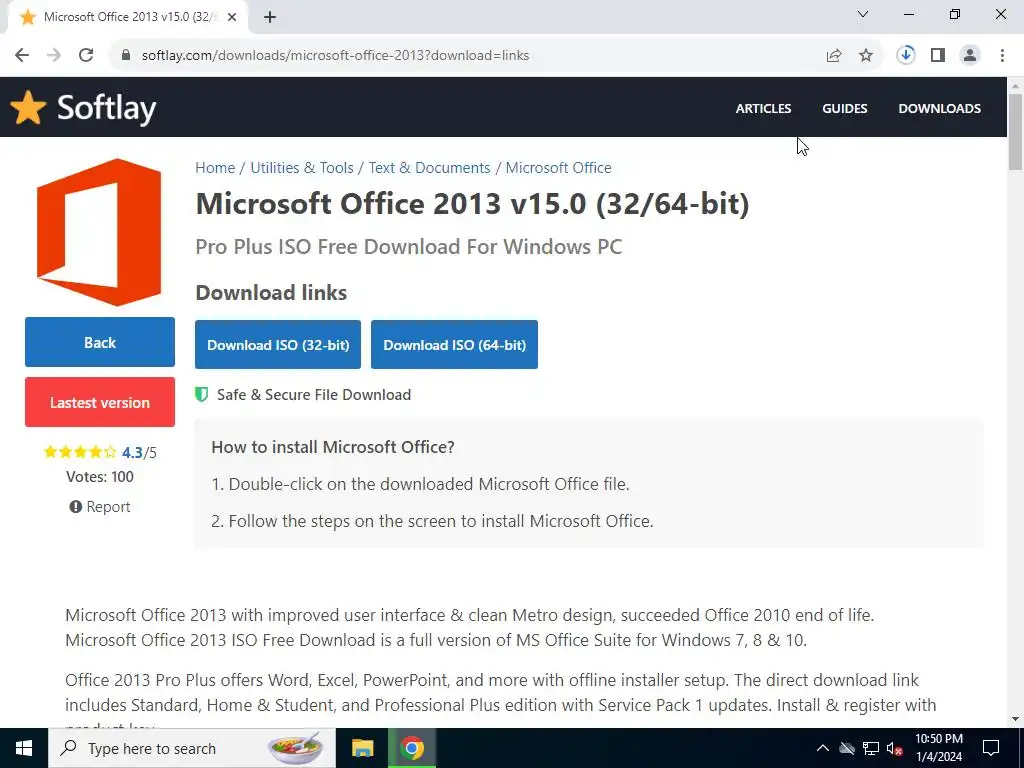Reload the Softlay page
The width and height of the screenshot is (1024, 768).
point(86,56)
